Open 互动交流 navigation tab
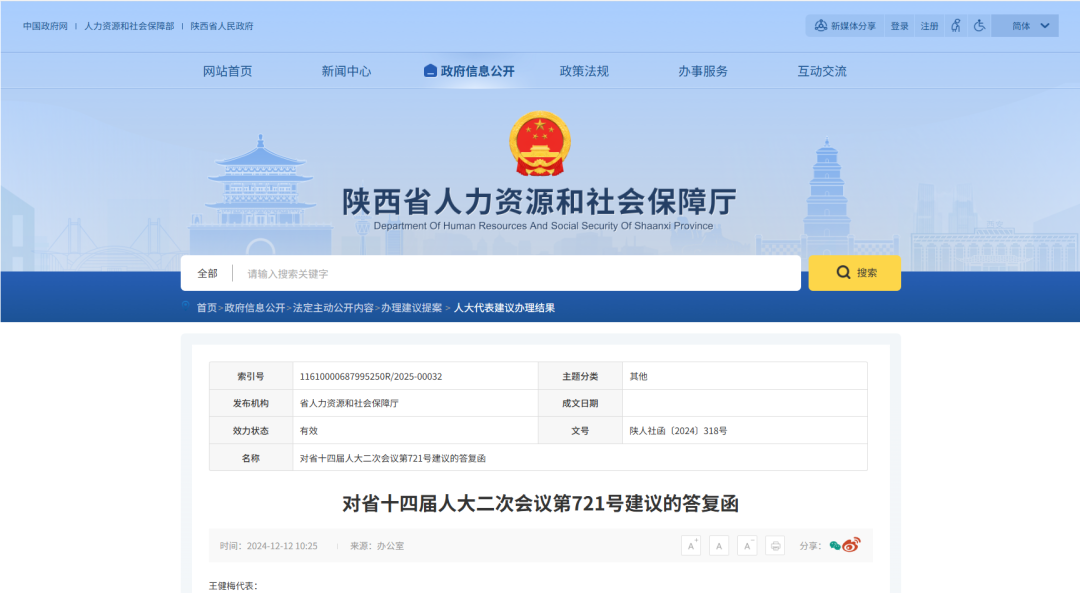The width and height of the screenshot is (1080, 593). coord(822,71)
